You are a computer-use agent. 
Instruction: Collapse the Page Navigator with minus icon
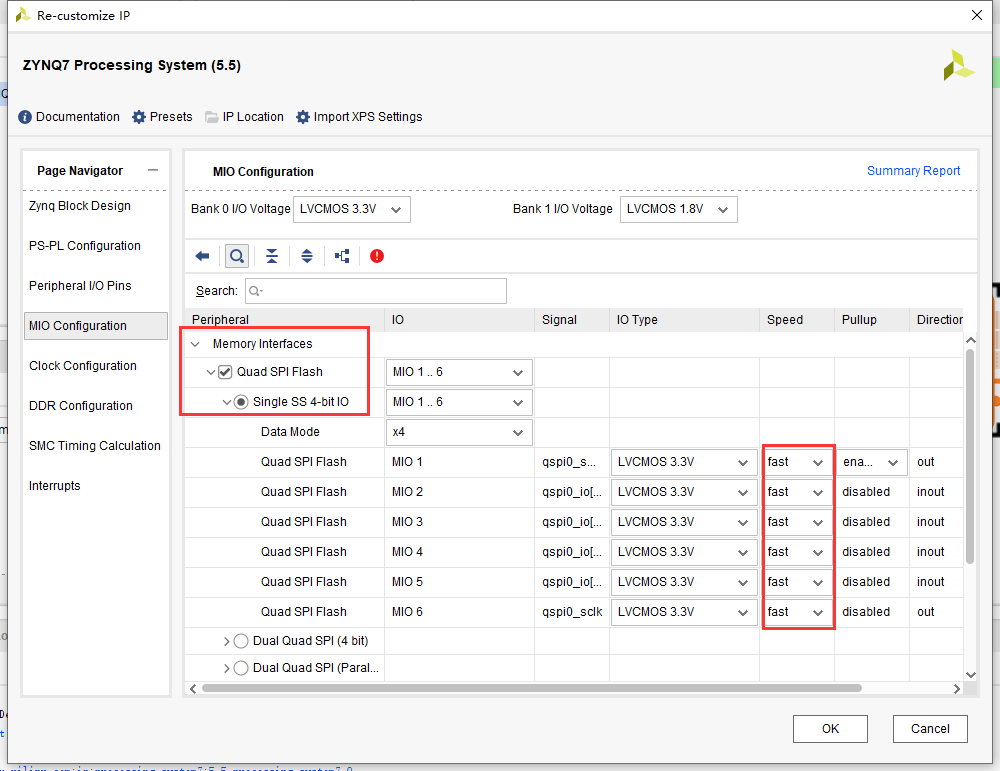point(152,170)
